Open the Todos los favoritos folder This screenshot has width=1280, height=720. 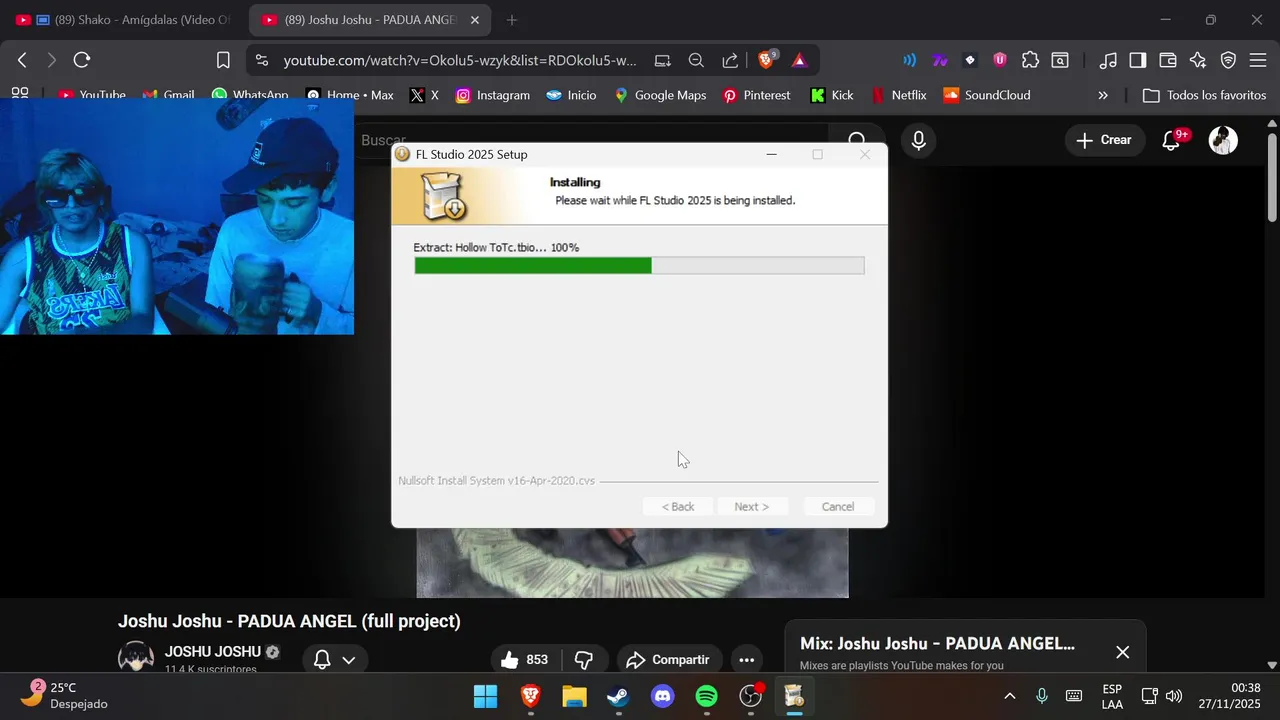click(x=1204, y=95)
